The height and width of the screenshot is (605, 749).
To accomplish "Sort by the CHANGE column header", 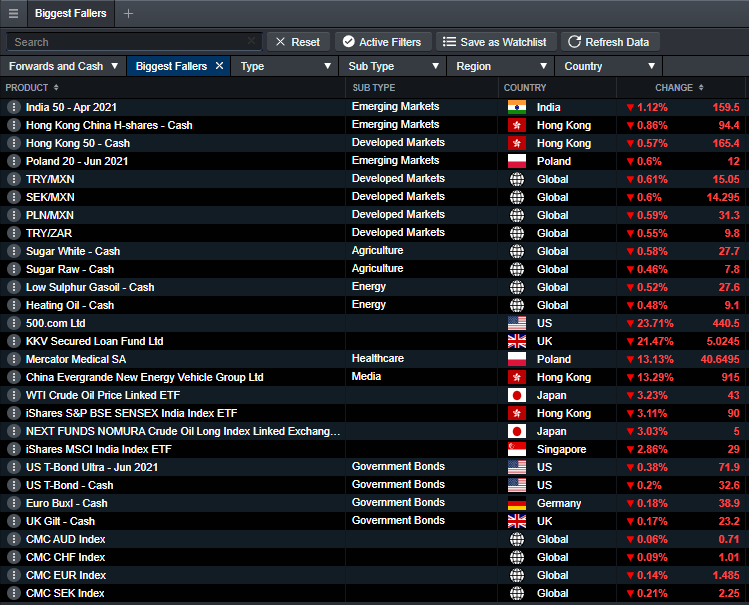I will [x=679, y=88].
